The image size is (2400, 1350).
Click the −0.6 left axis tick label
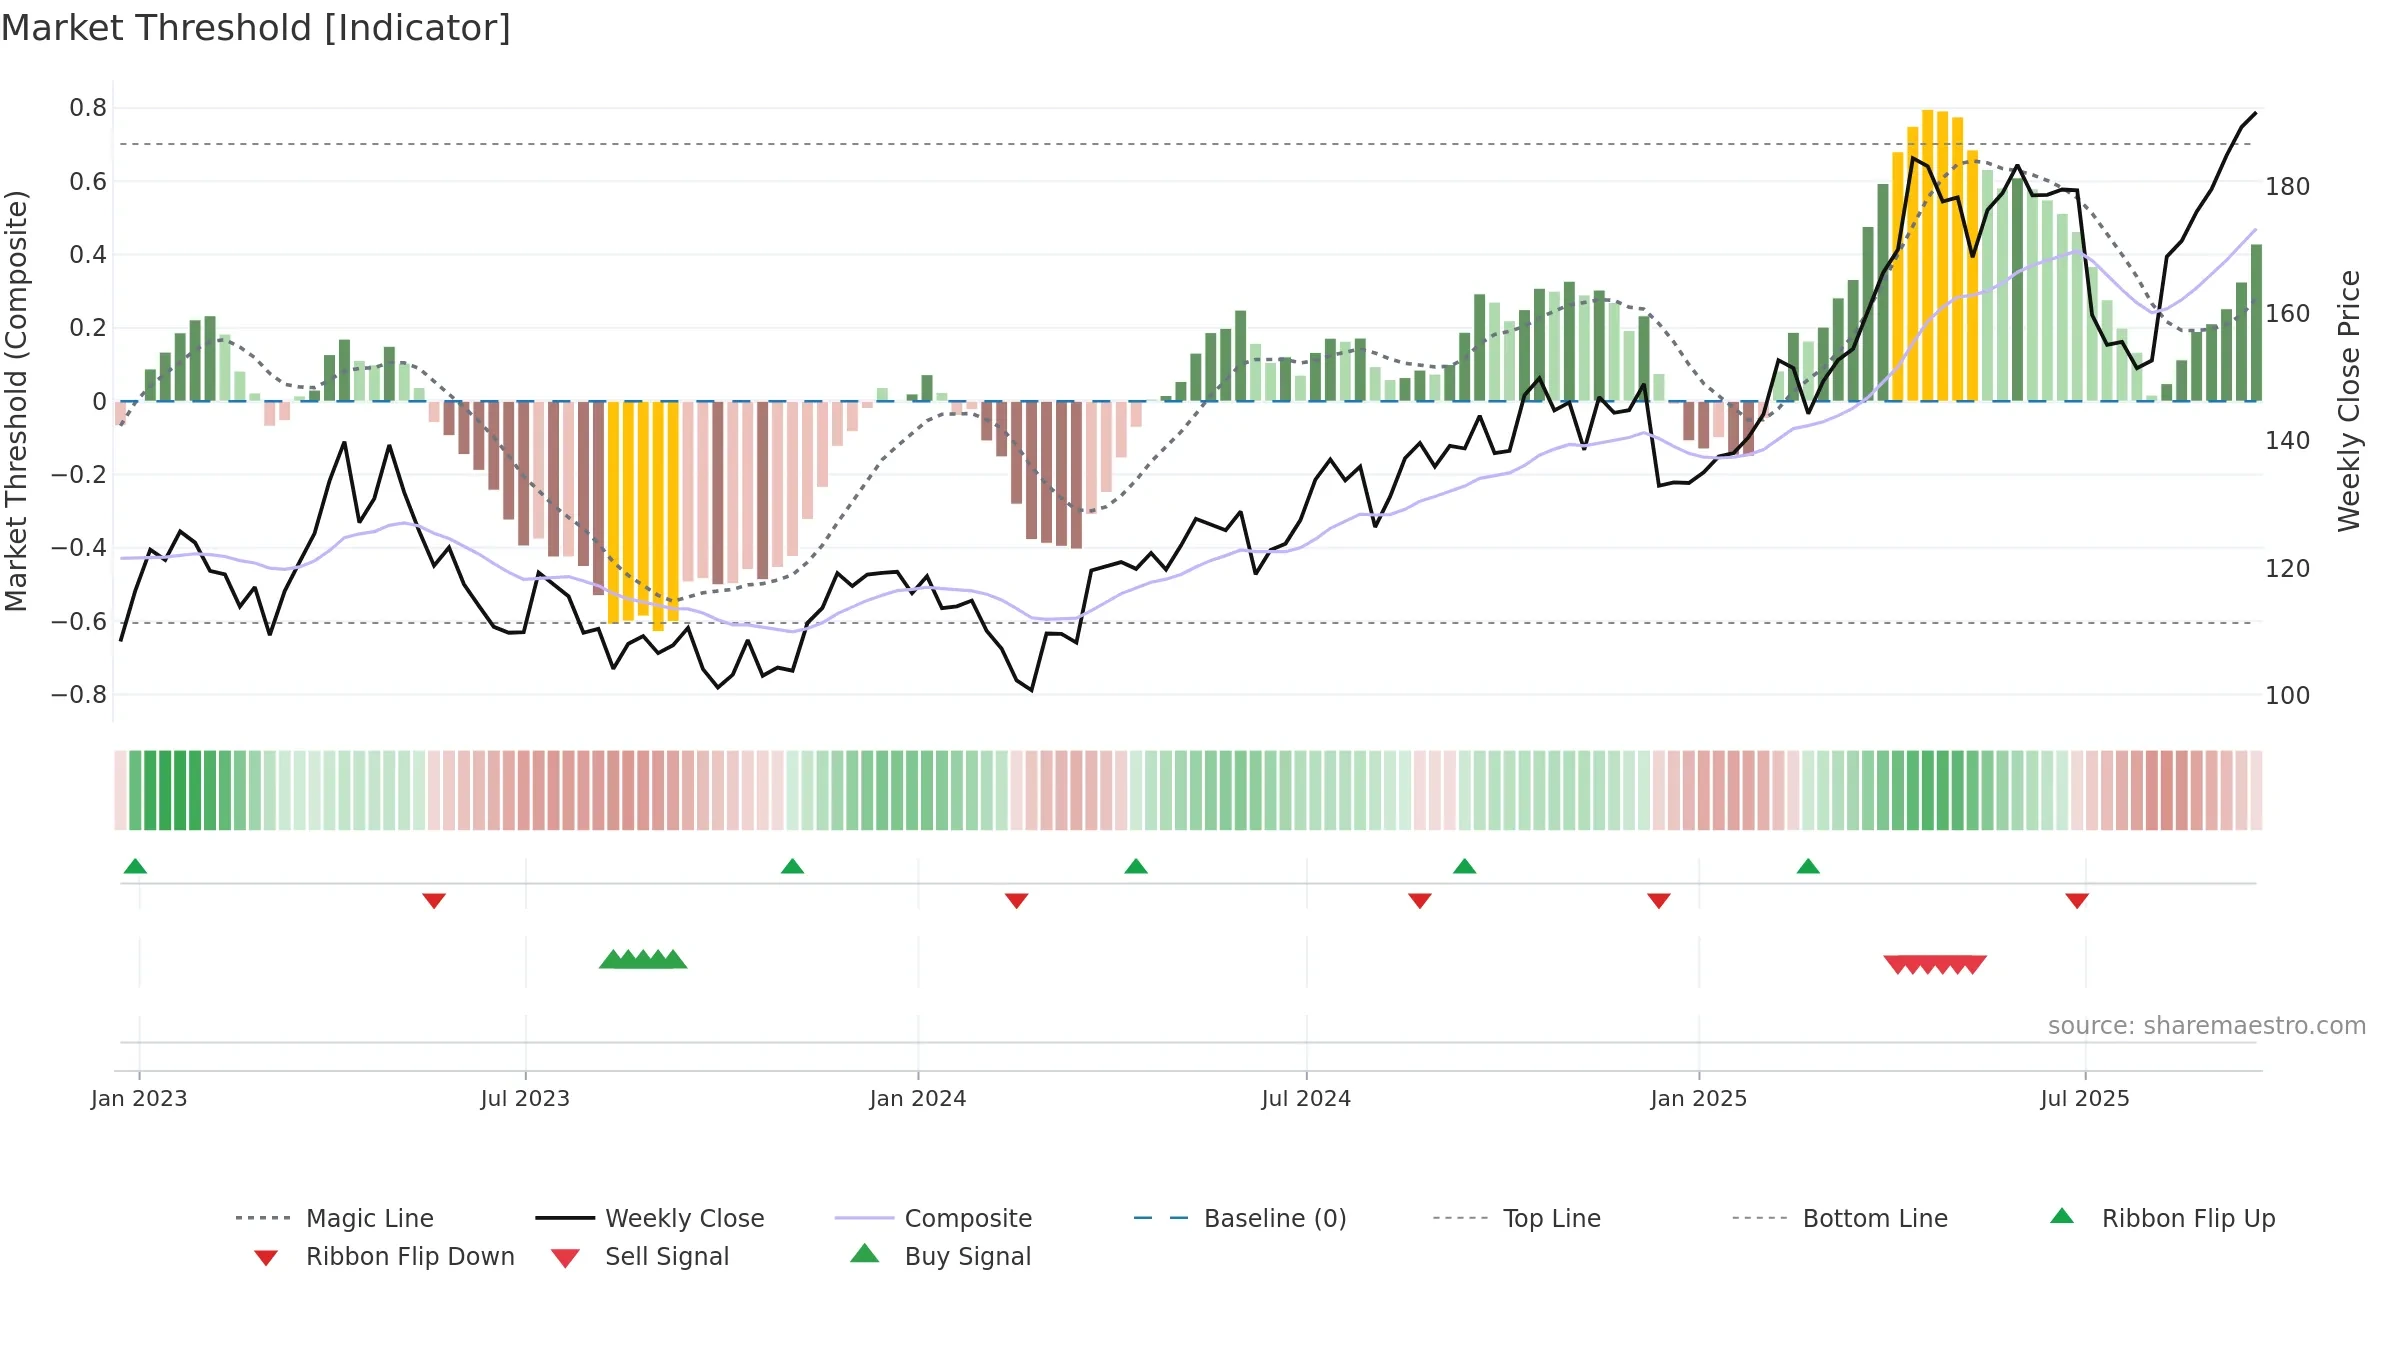(x=79, y=621)
